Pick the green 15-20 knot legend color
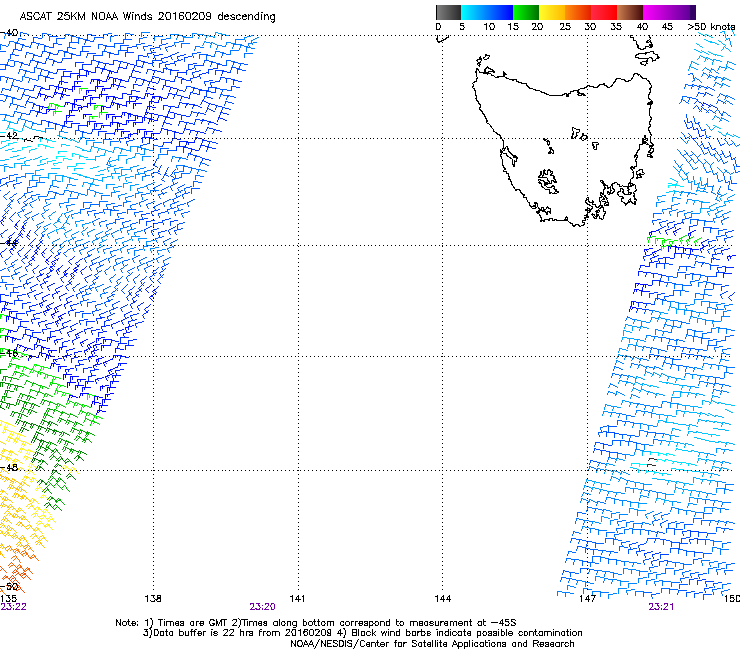The height and width of the screenshot is (650, 740). pyautogui.click(x=526, y=12)
